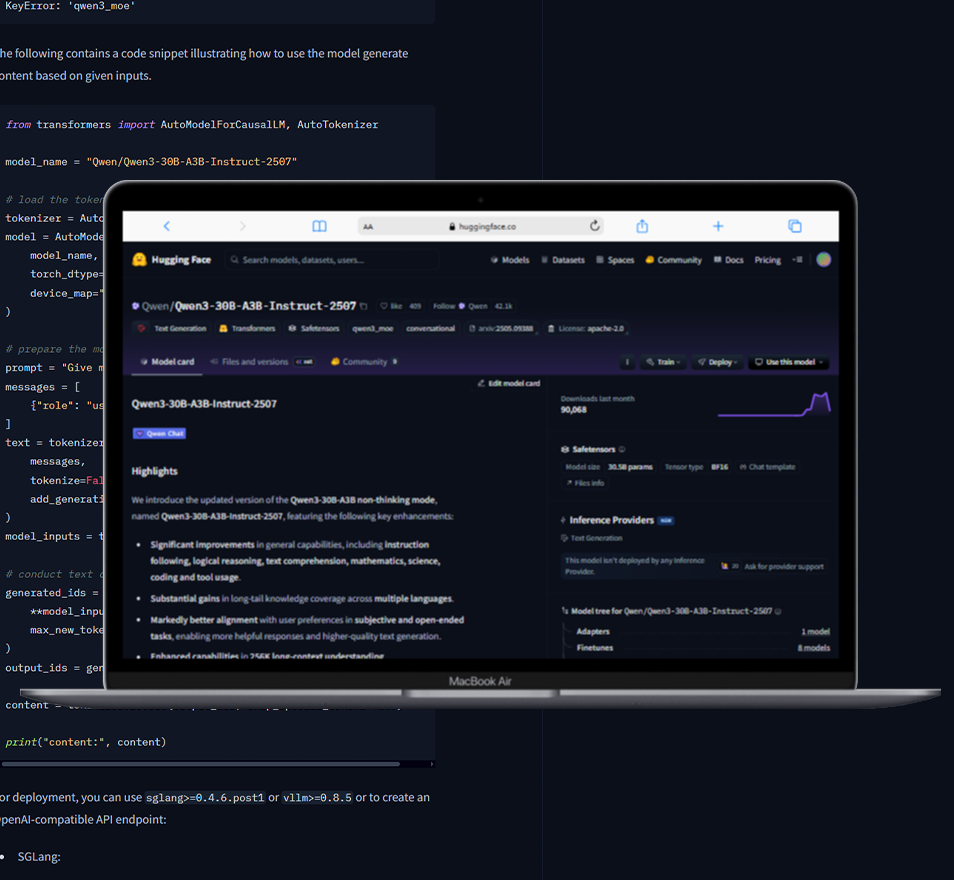Viewport: 954px width, 880px height.
Task: Click the model_name line in background code
Action: 151,162
